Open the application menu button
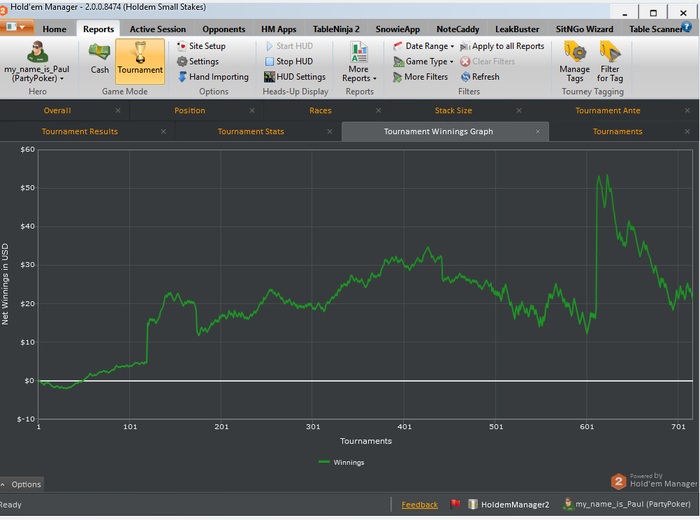Viewport: 700px width, 520px height. [17, 28]
